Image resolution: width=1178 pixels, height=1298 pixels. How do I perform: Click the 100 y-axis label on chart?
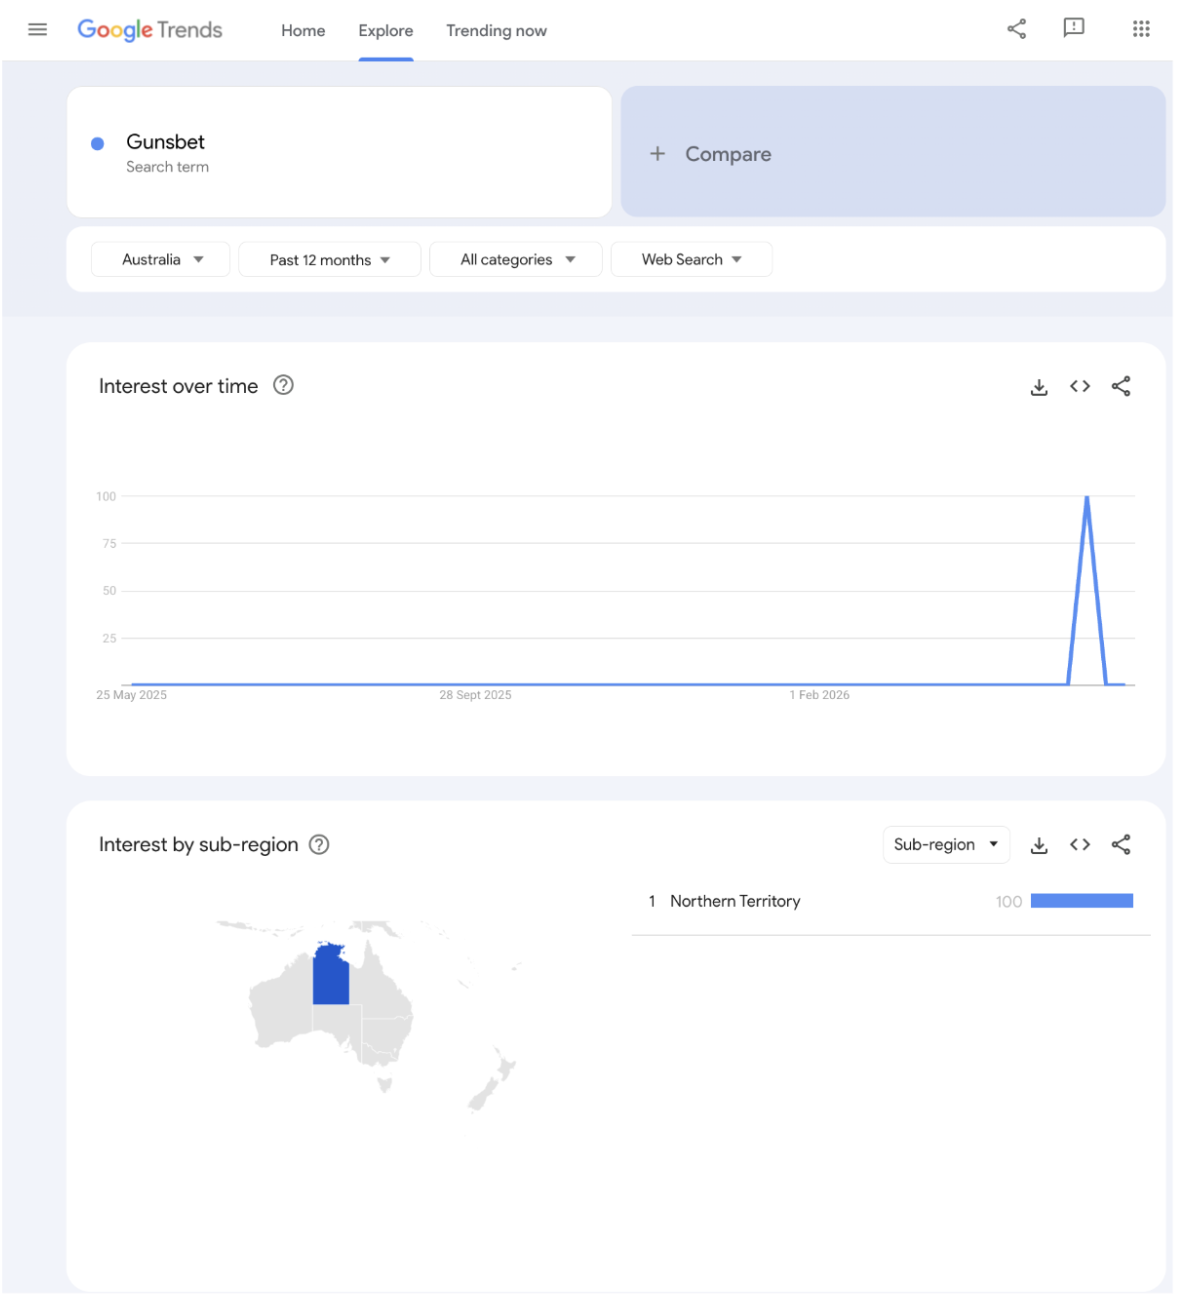106,496
